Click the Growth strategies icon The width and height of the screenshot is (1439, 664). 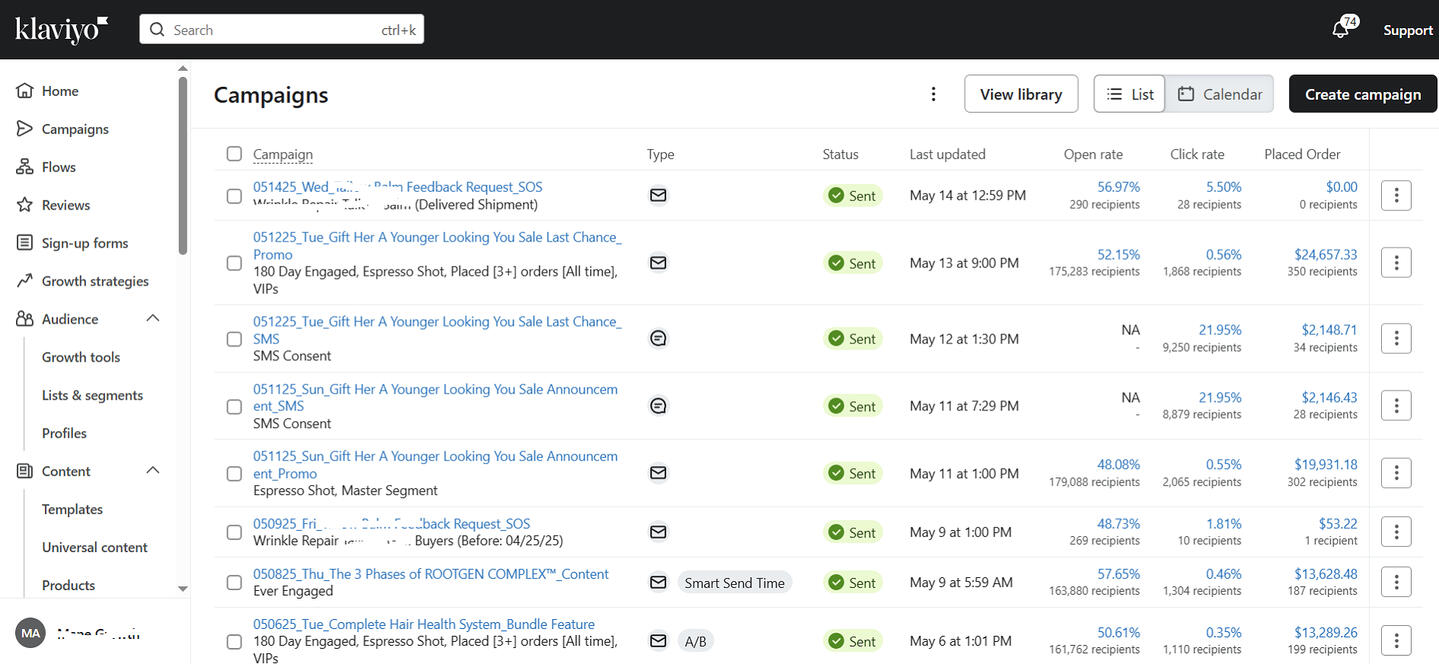coord(25,281)
